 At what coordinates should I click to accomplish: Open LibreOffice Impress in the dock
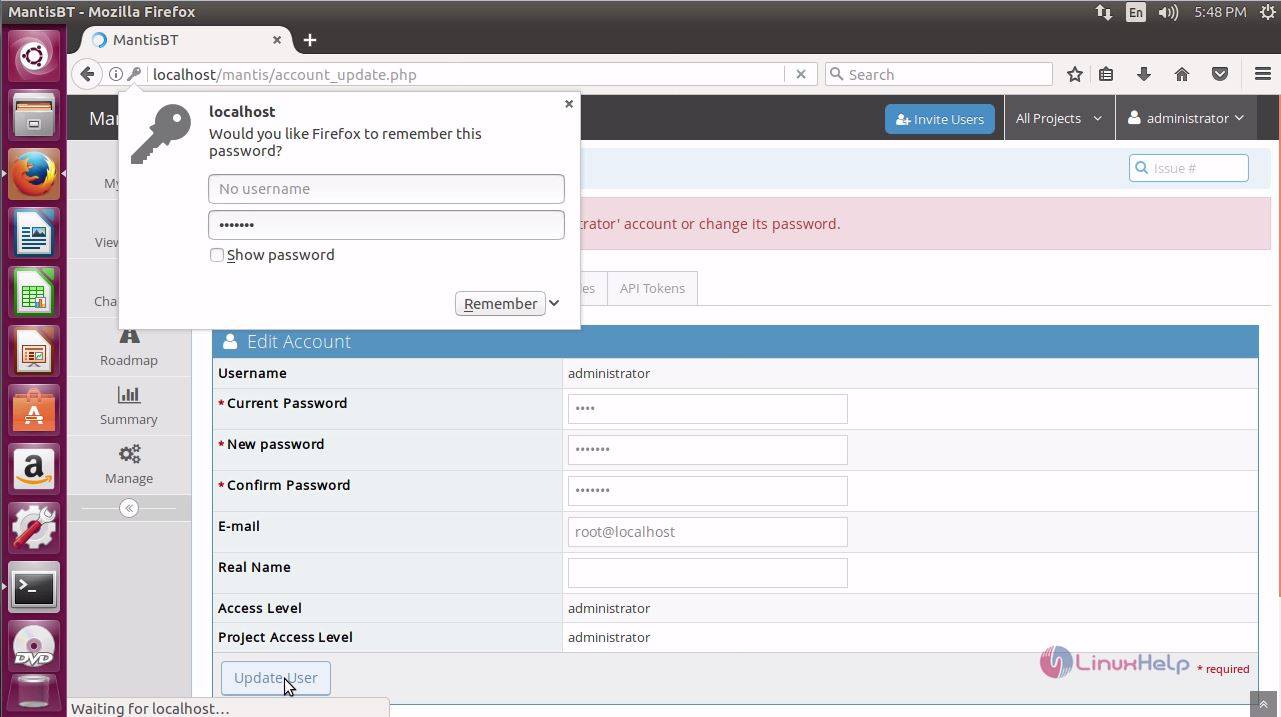[x=34, y=351]
